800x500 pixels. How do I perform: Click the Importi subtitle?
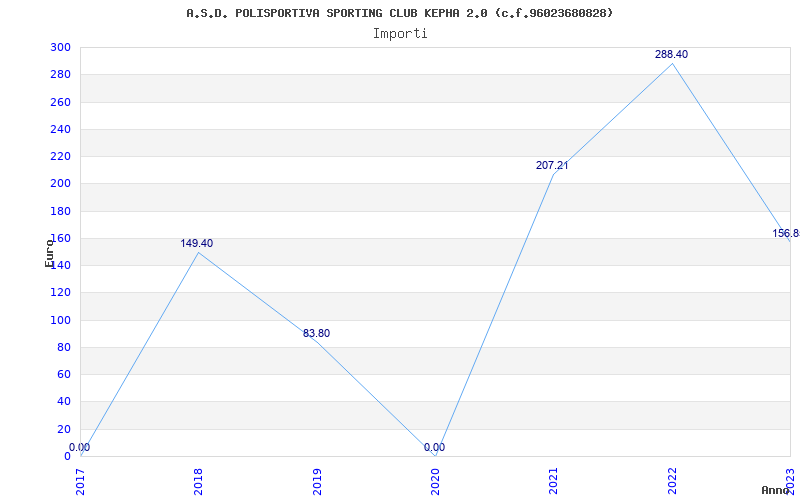point(400,34)
